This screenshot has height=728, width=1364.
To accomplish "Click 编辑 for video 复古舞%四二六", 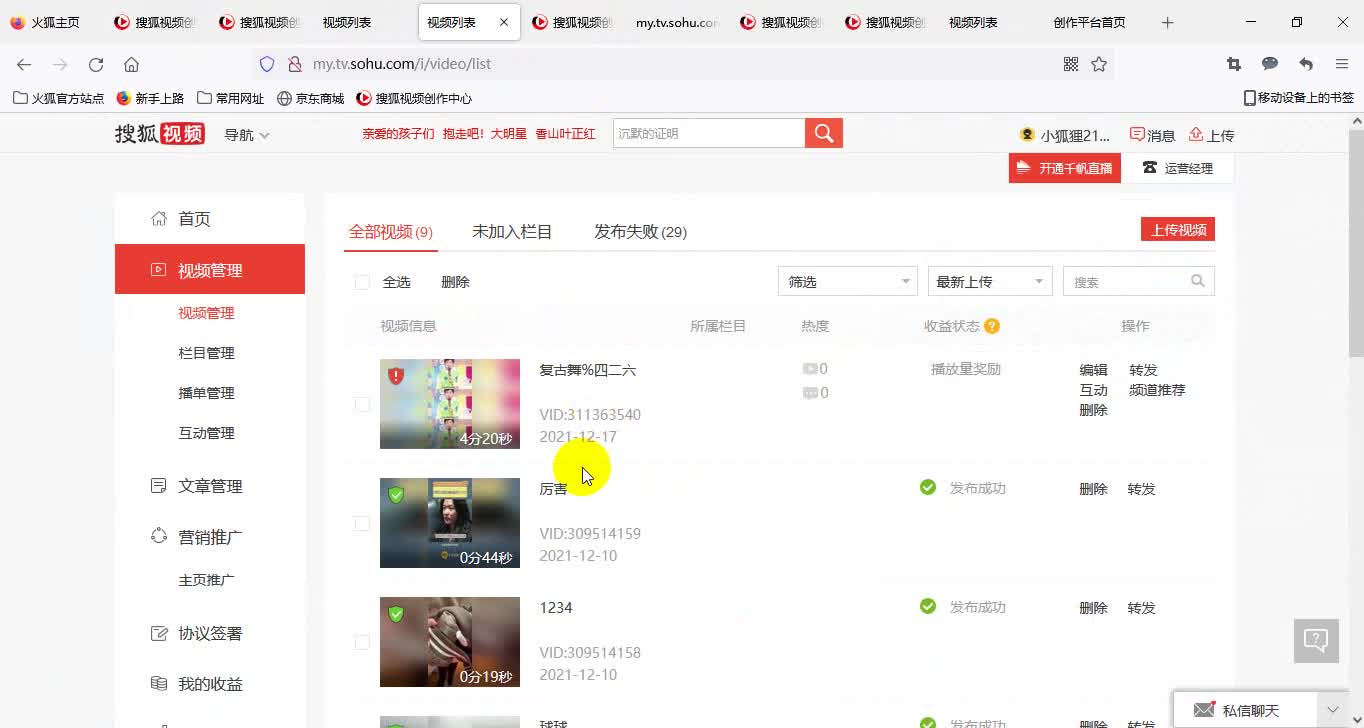I will coord(1094,370).
